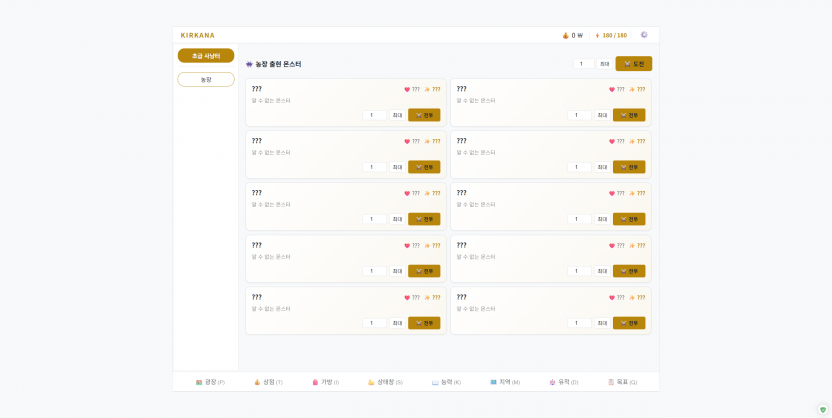This screenshot has width=832, height=418.
Task: Open the 광장 (P) tab
Action: (210, 382)
